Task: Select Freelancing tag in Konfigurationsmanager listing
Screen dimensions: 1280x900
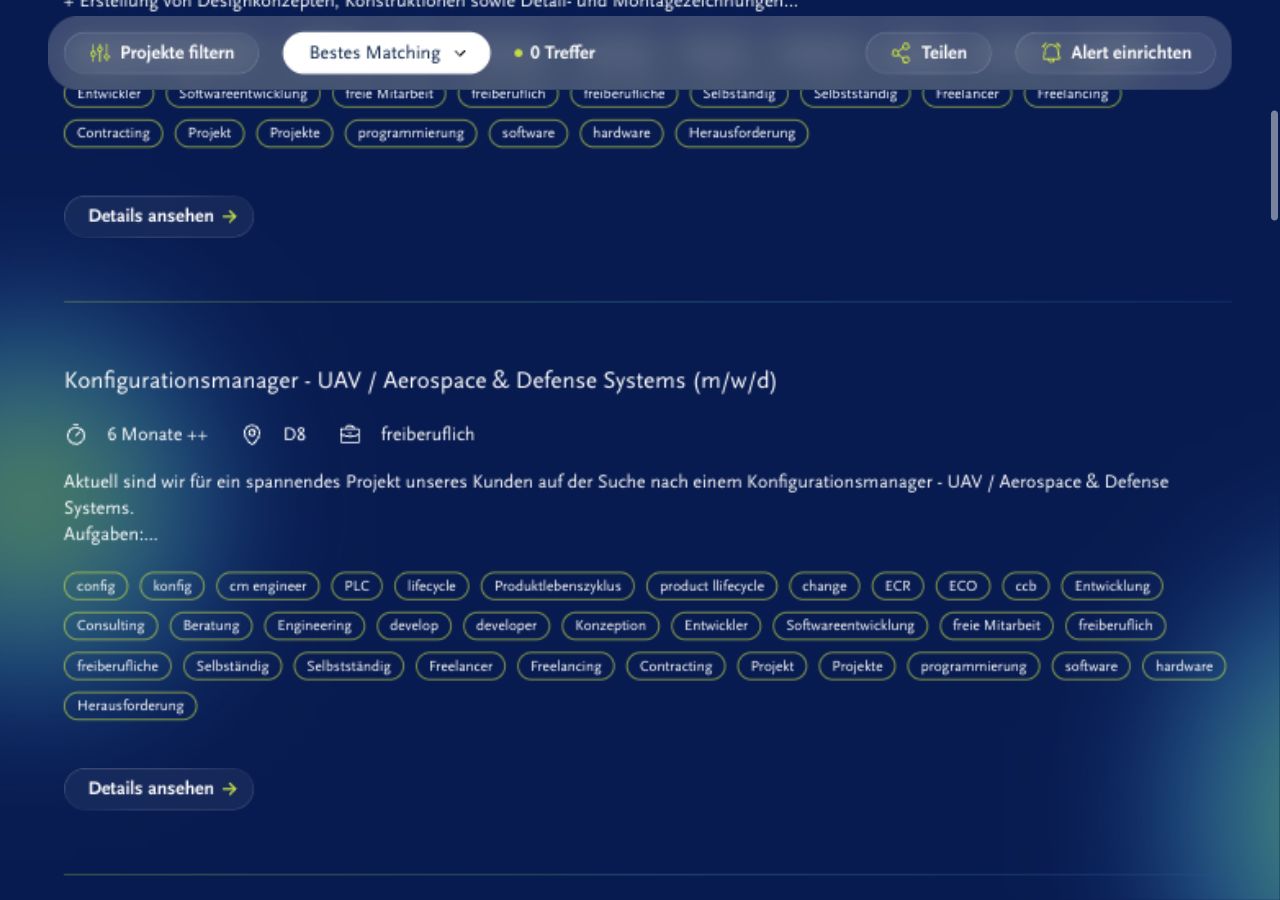Action: pos(566,666)
